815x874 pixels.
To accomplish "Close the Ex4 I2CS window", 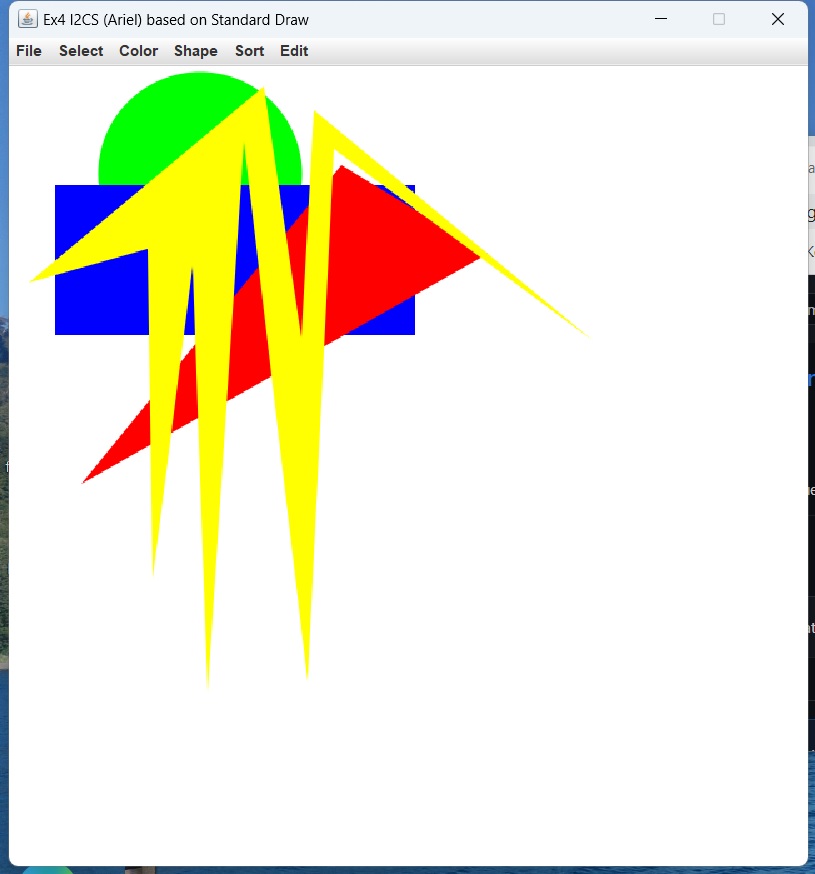I will pyautogui.click(x=778, y=19).
